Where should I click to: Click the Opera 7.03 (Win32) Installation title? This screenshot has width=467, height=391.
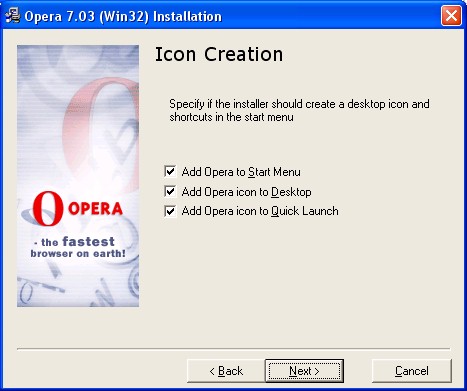tap(123, 16)
